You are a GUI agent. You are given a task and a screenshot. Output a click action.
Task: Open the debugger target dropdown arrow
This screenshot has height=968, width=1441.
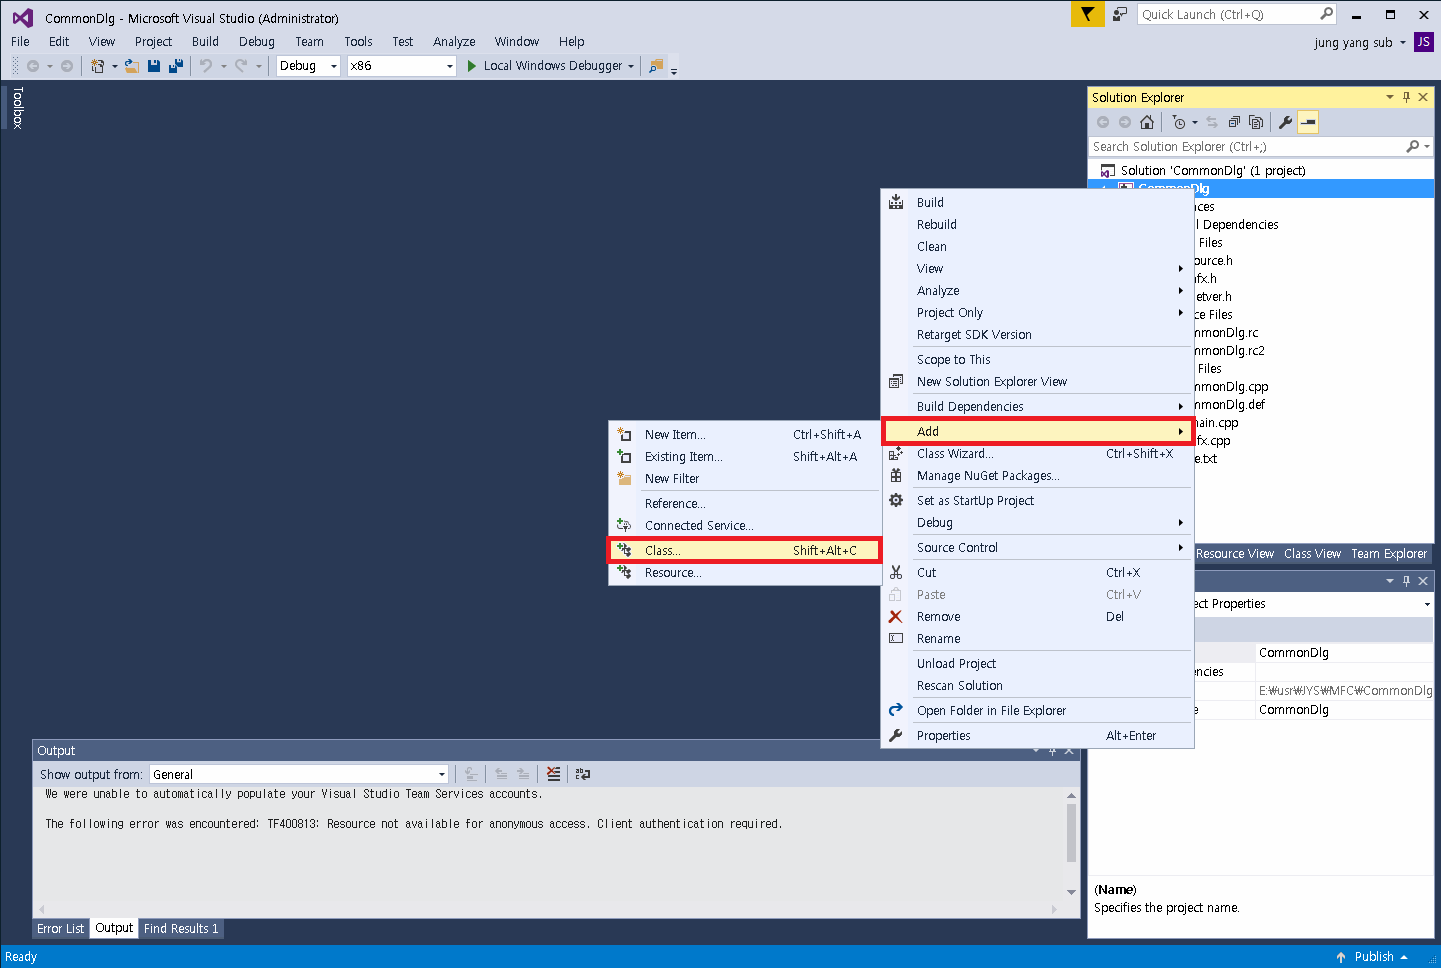coord(631,67)
